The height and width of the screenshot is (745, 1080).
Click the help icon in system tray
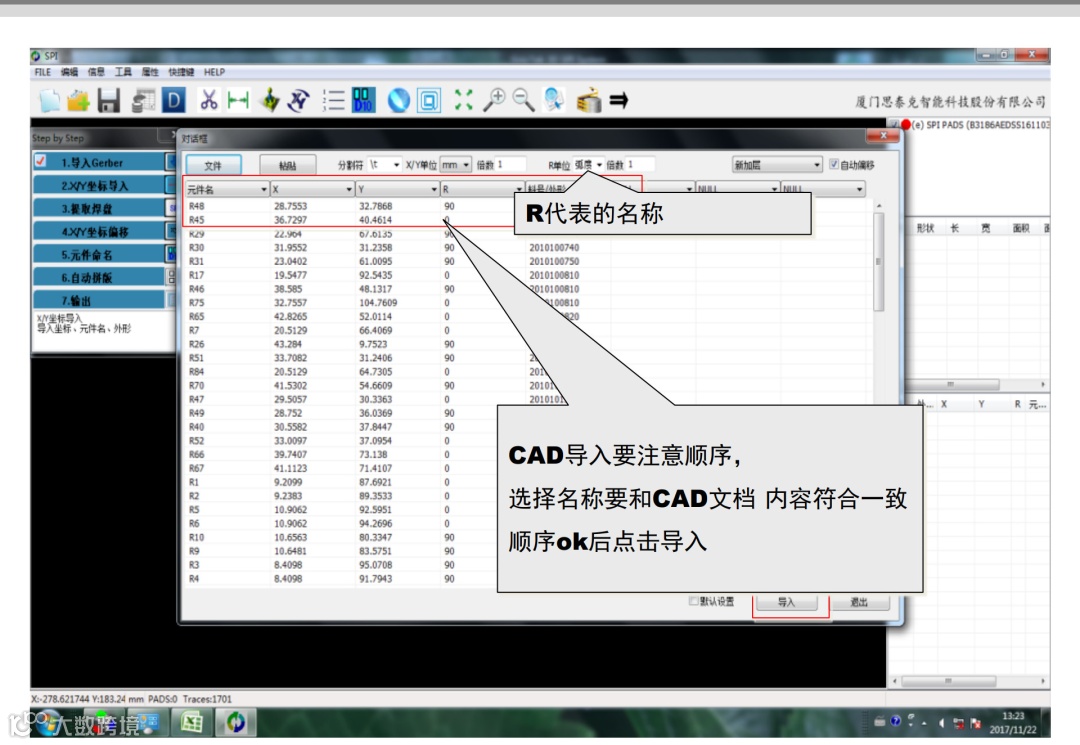[x=895, y=721]
